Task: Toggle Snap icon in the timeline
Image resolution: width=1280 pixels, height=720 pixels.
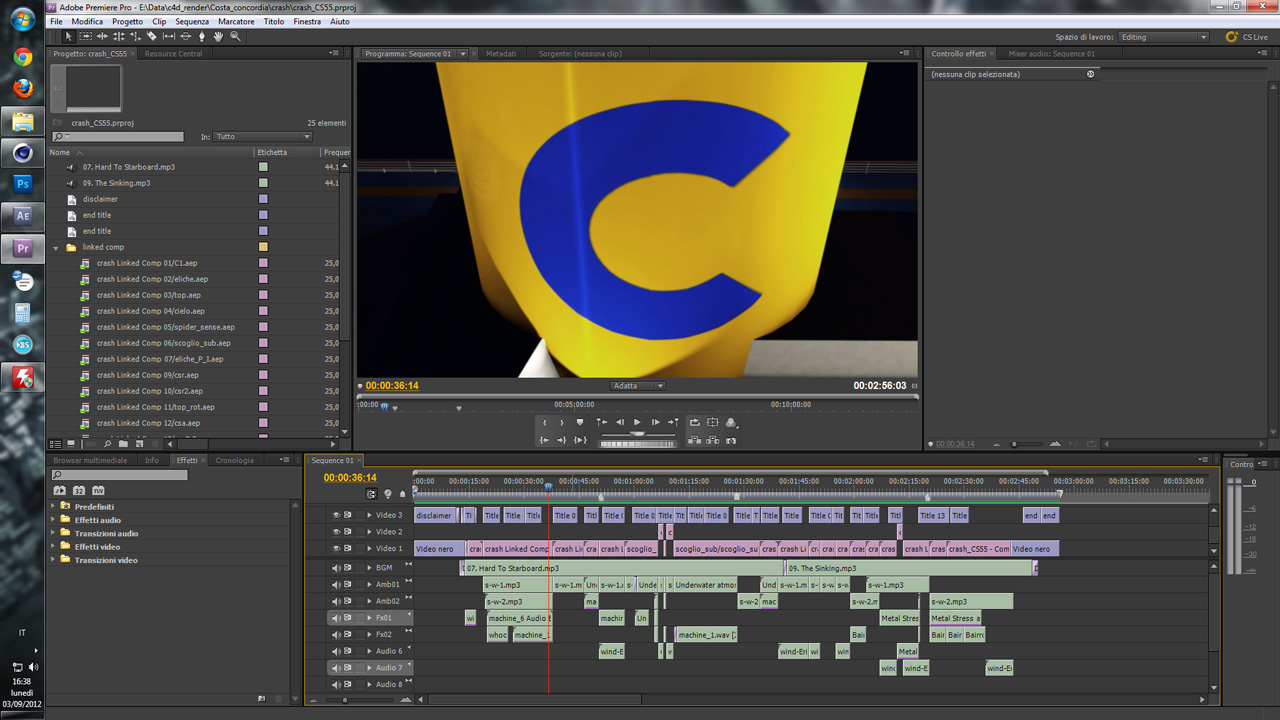Action: 372,494
